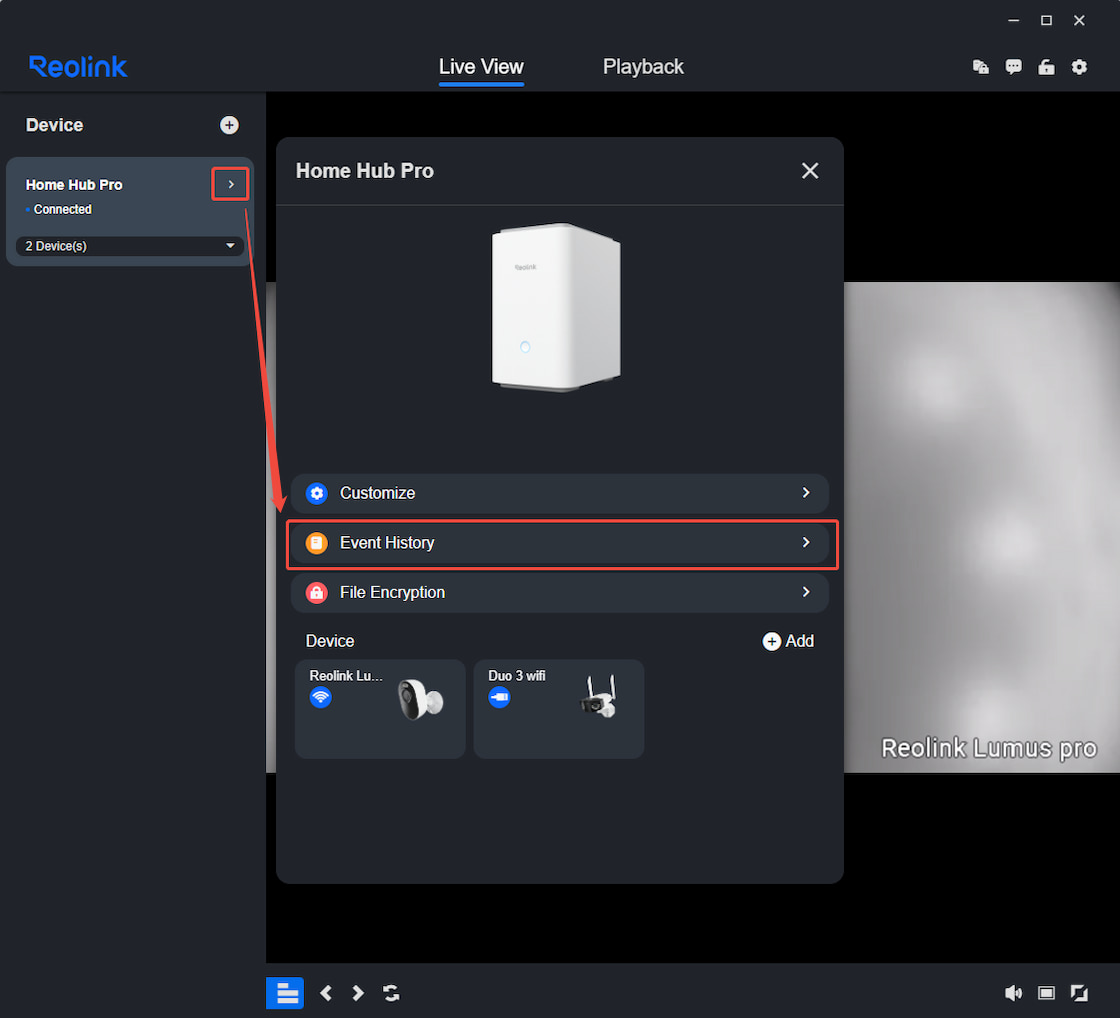Viewport: 1120px width, 1018px height.
Task: Click the File Encryption row chevron
Action: click(806, 592)
